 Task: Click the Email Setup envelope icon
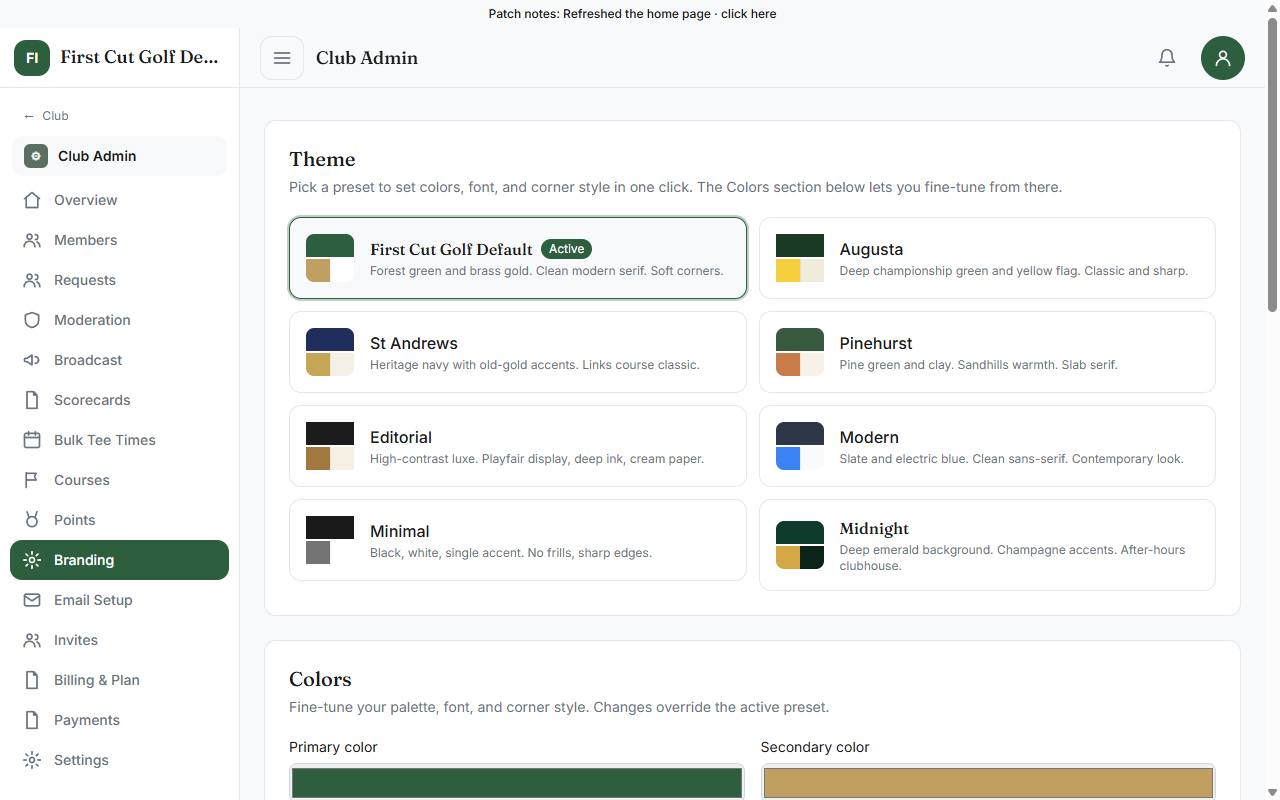click(x=32, y=600)
